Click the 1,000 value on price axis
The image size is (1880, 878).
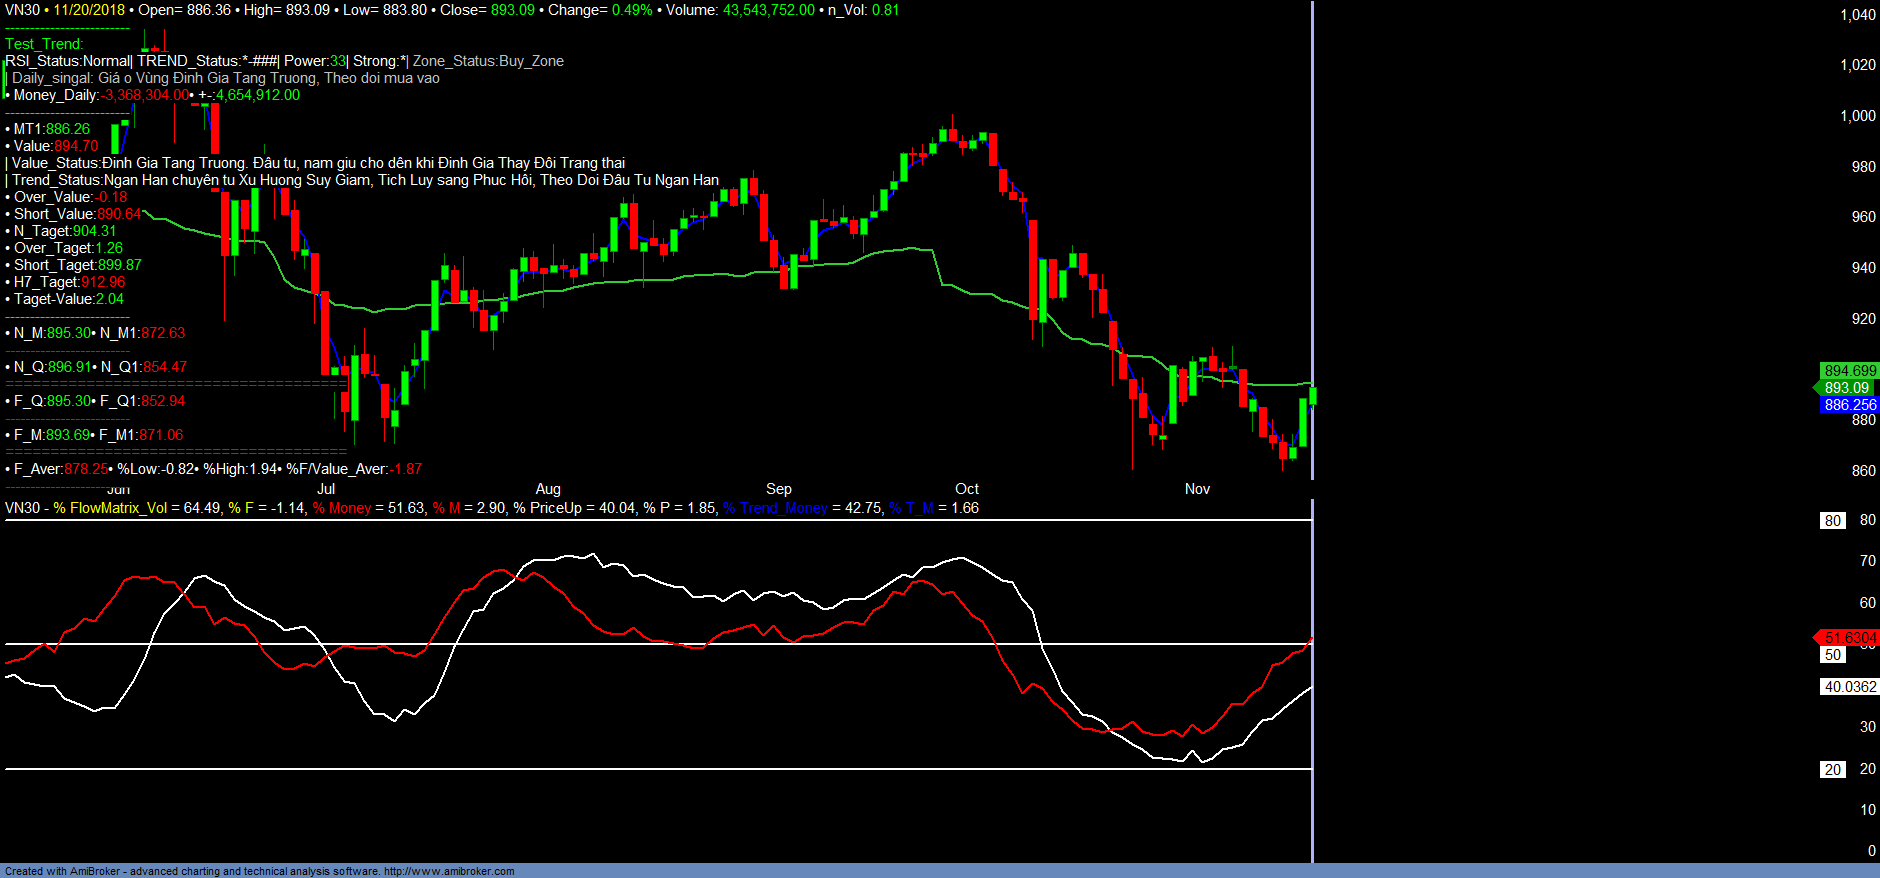1857,116
